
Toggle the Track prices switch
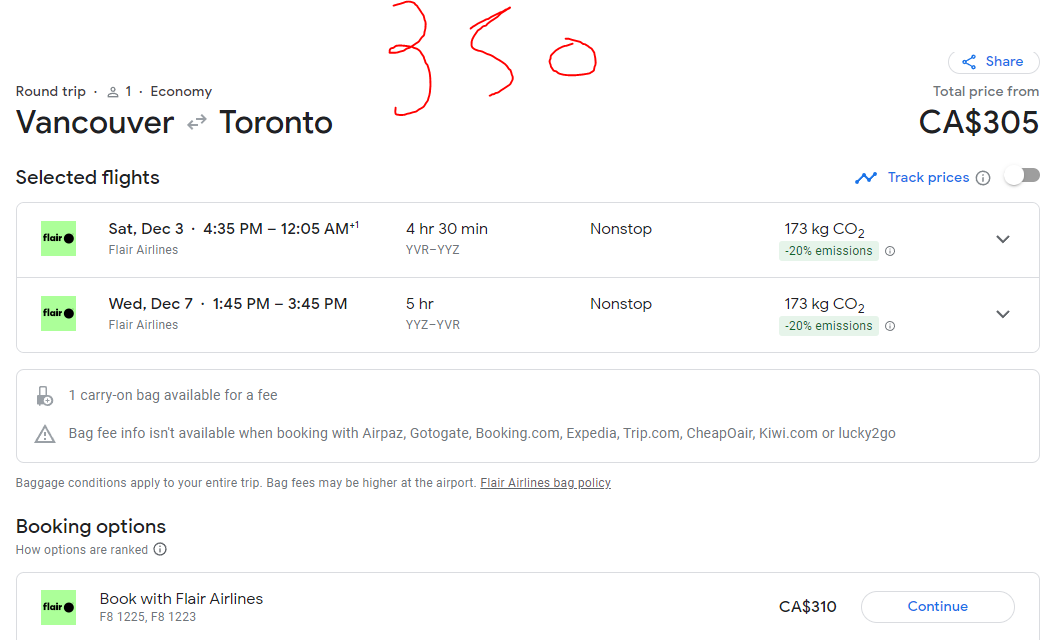[1021, 176]
